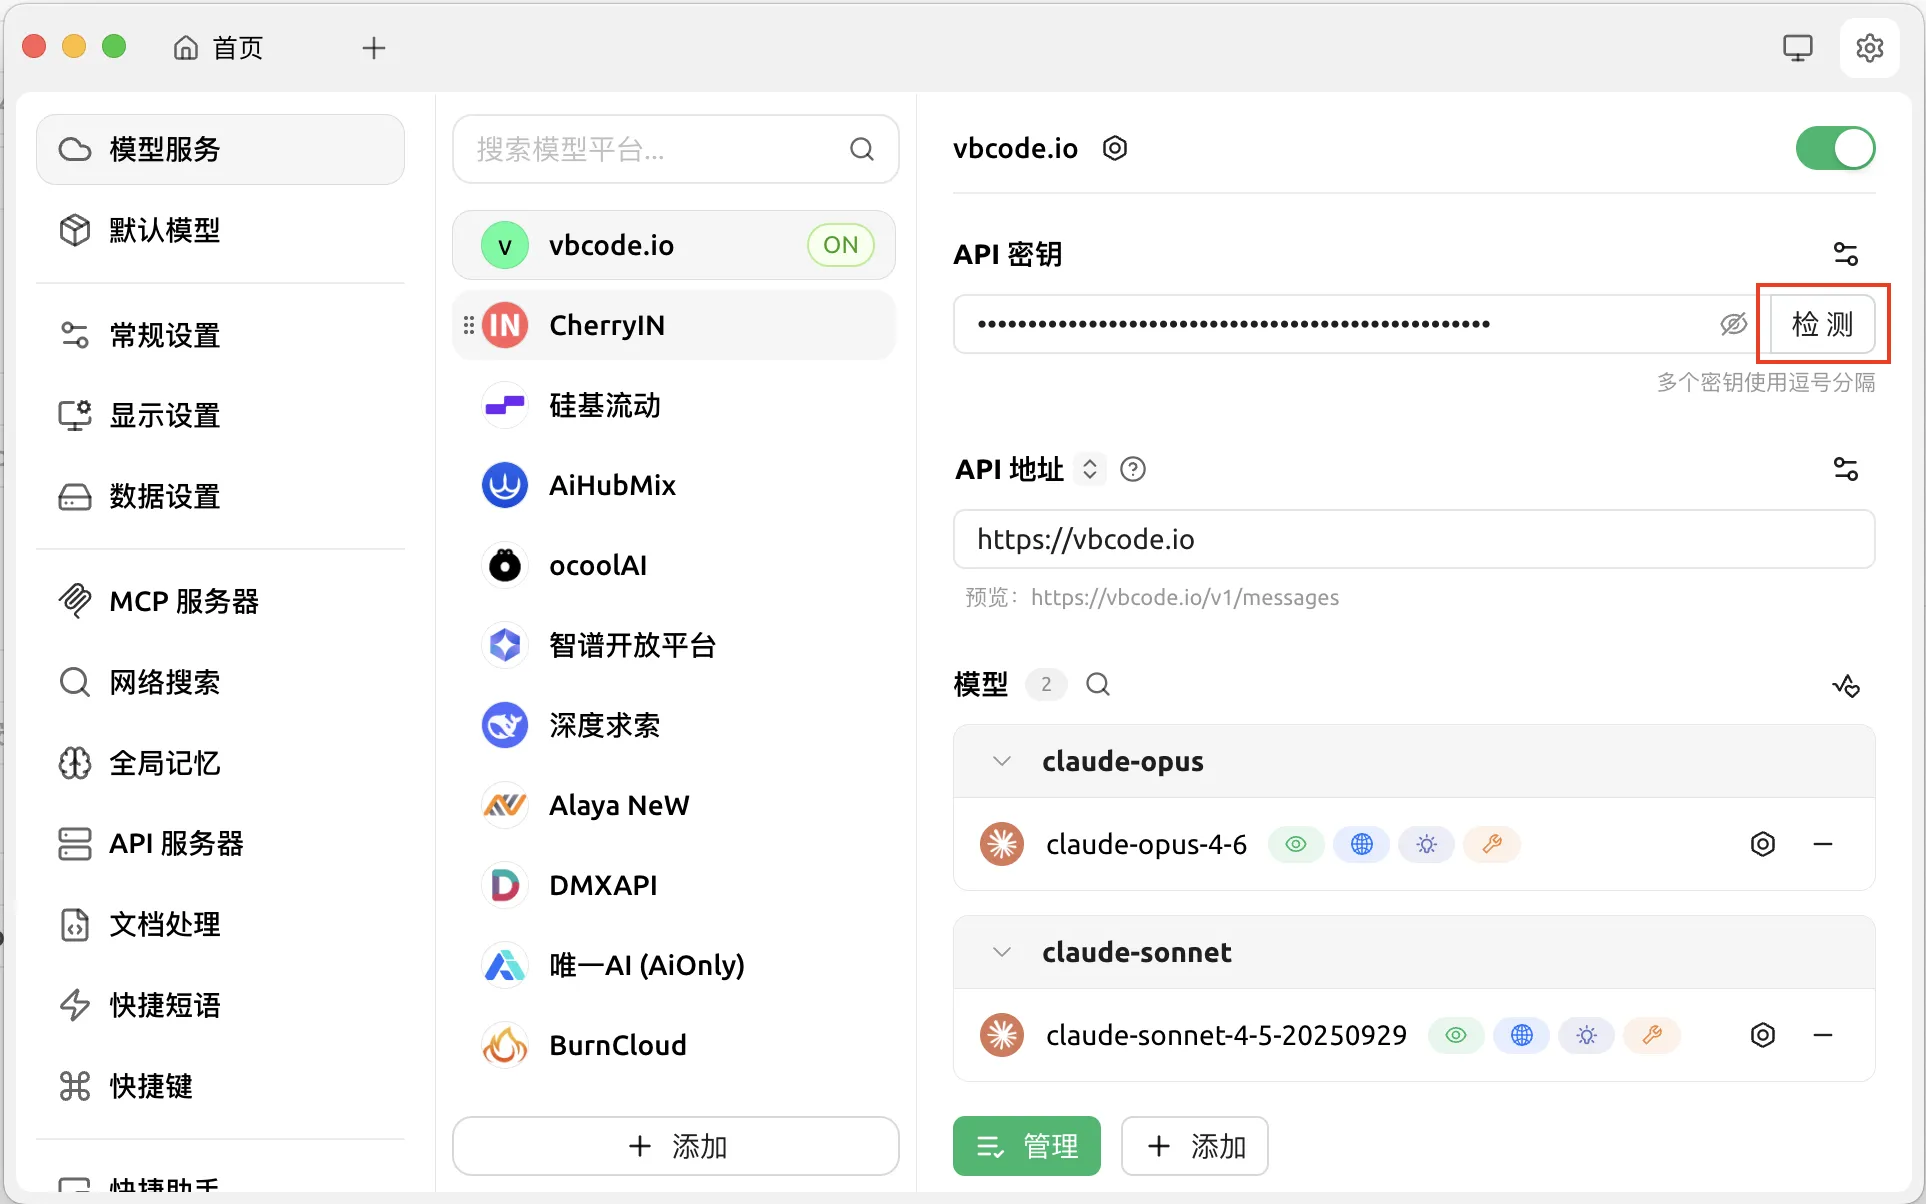Click claude-sonnet-4-5 tool wrench tag
The height and width of the screenshot is (1204, 1926).
[x=1652, y=1035]
